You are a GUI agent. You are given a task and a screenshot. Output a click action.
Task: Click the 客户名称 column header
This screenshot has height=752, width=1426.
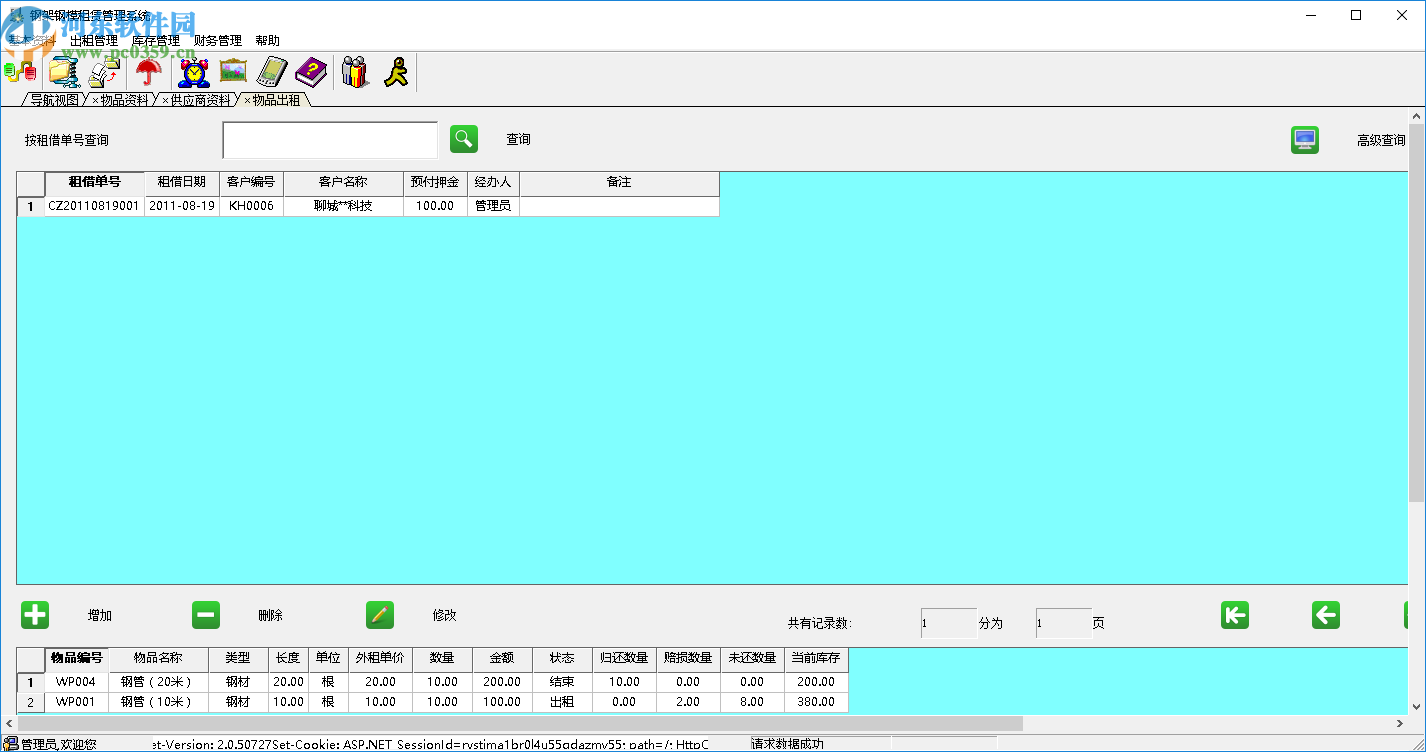344,183
